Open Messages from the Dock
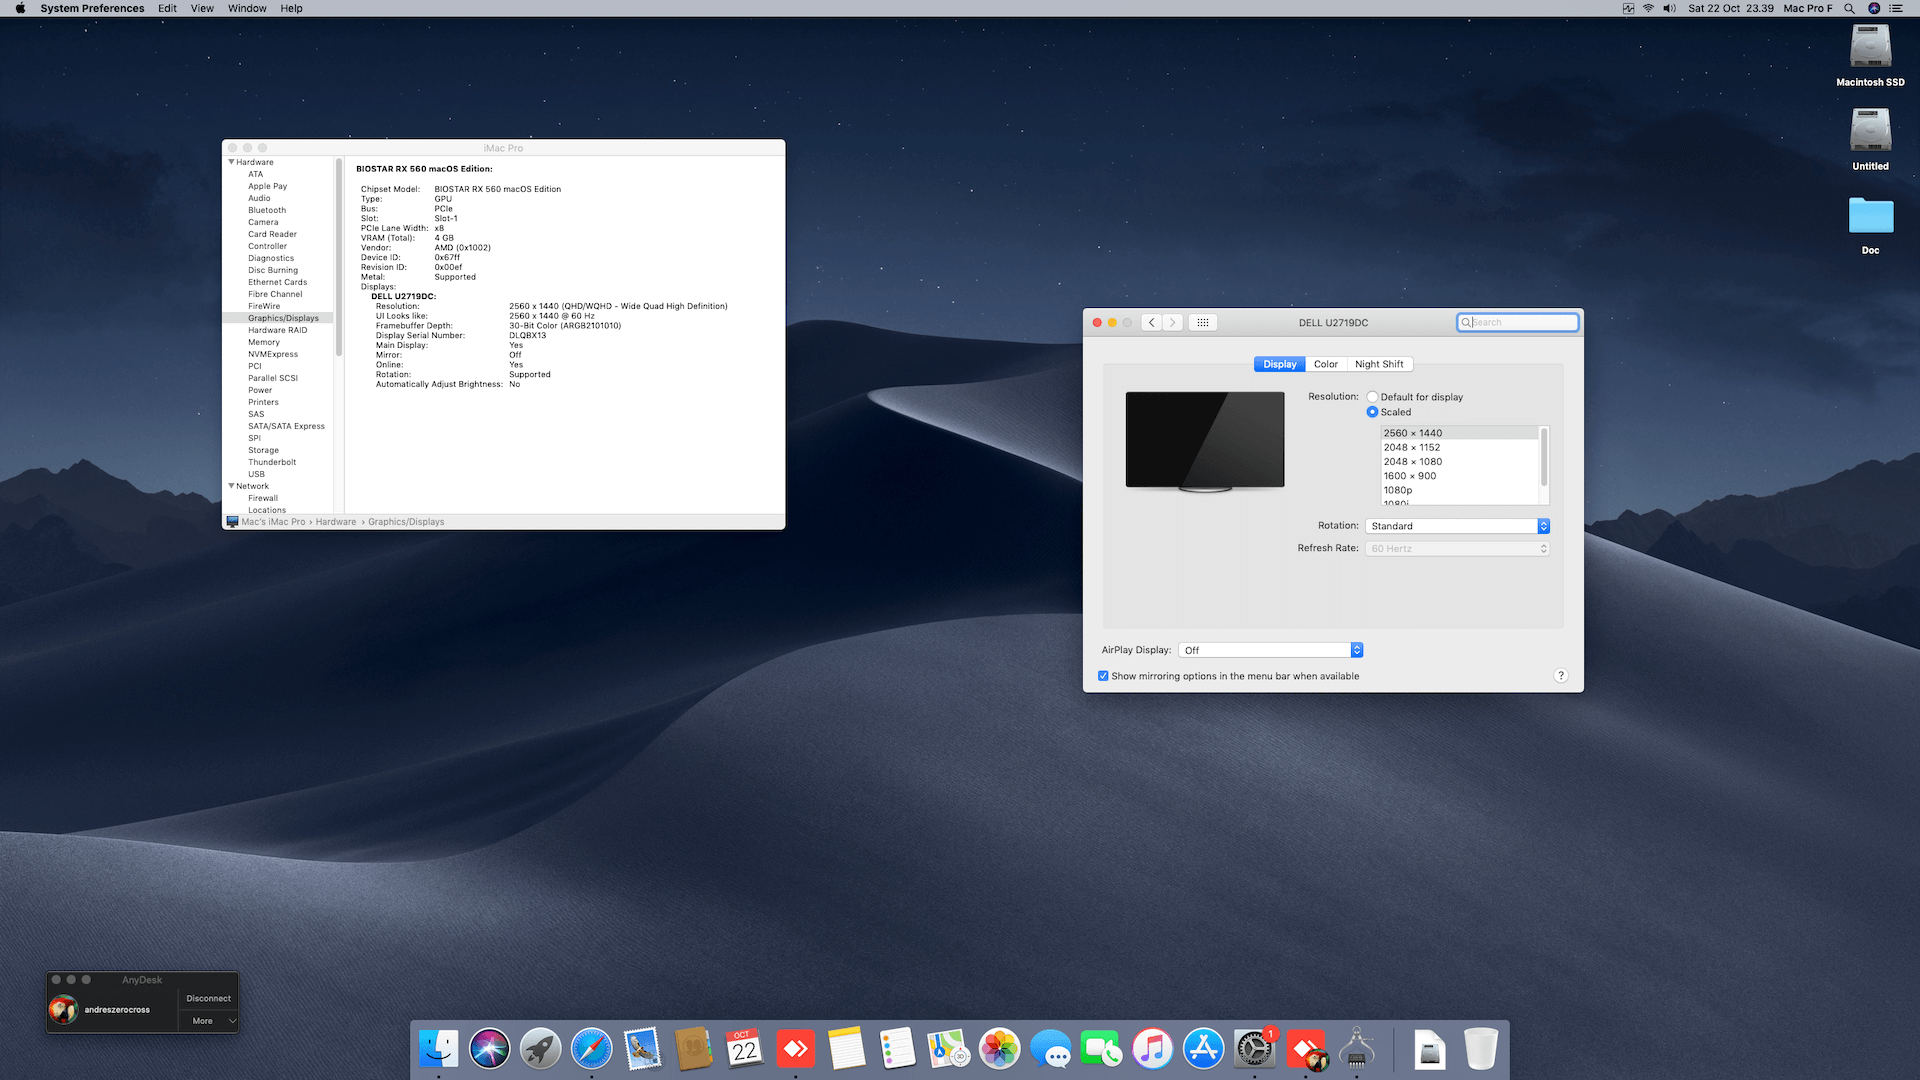Image resolution: width=1920 pixels, height=1080 pixels. [1051, 1049]
